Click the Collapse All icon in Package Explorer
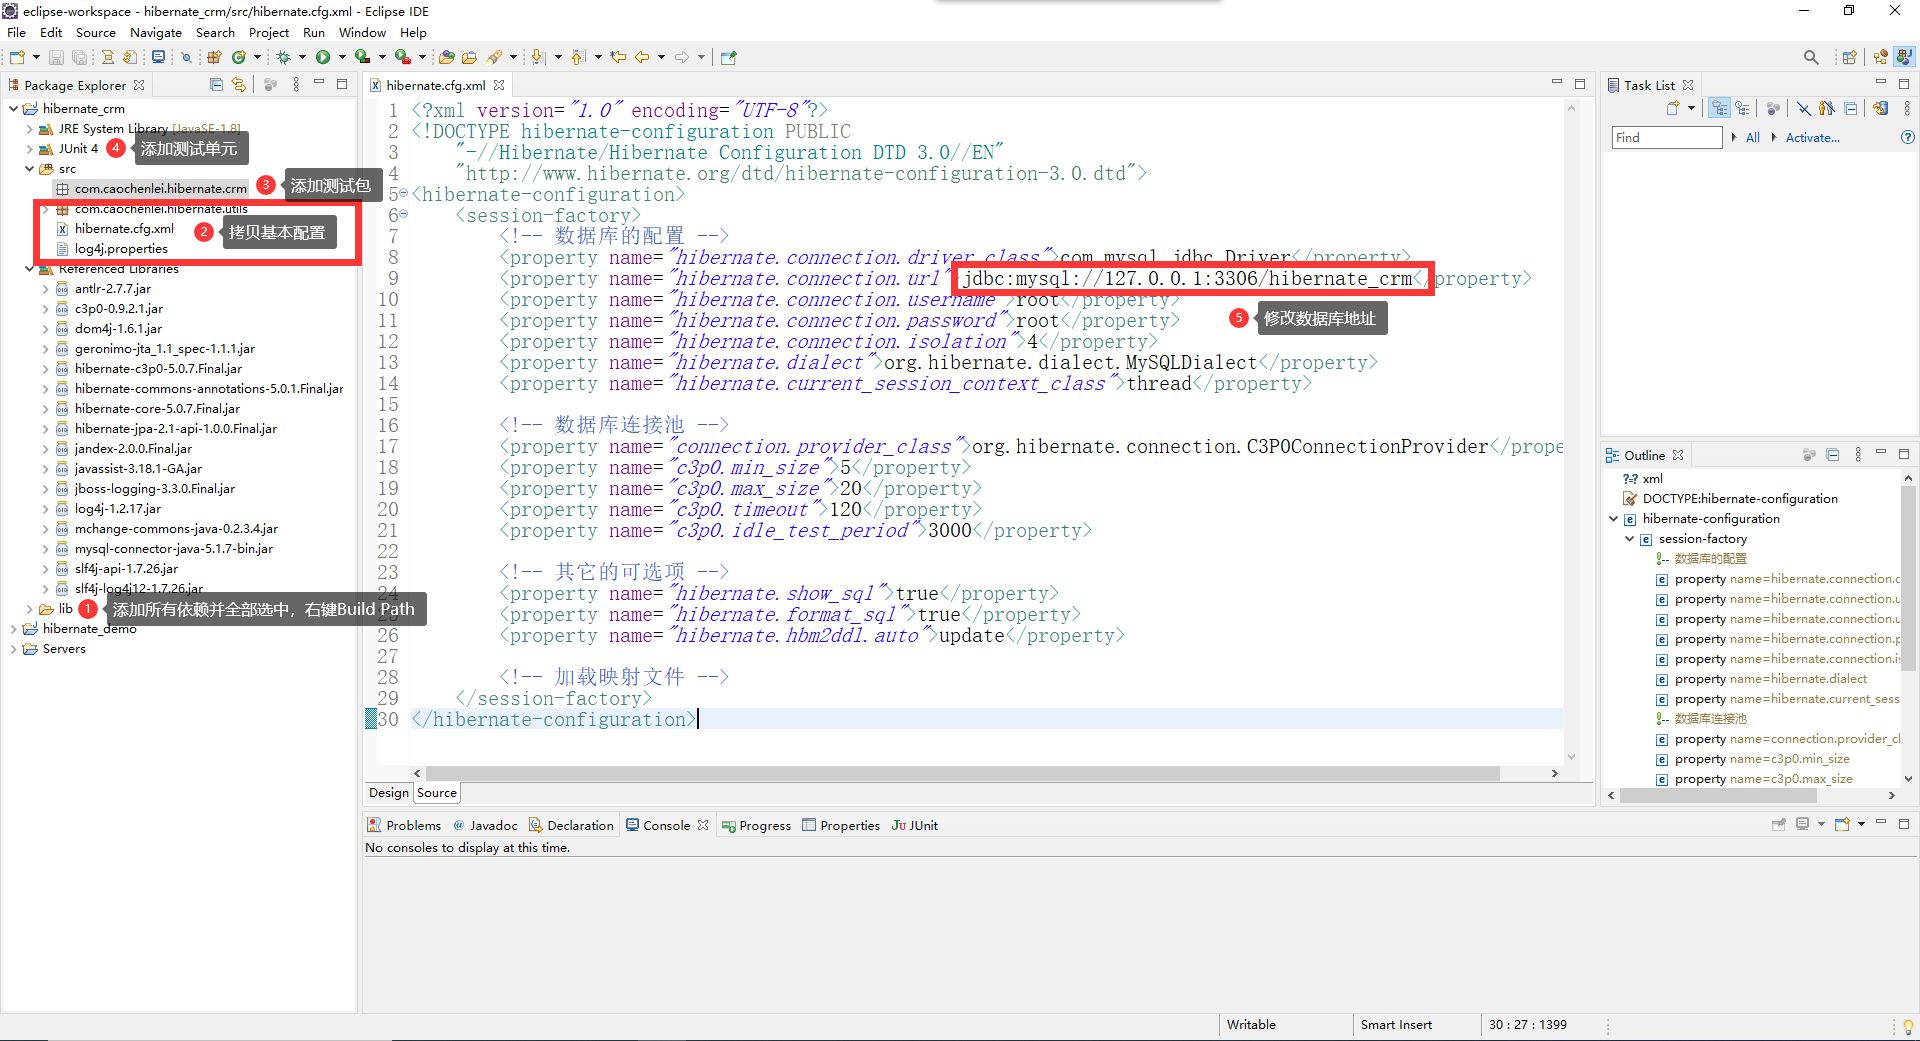 coord(216,85)
